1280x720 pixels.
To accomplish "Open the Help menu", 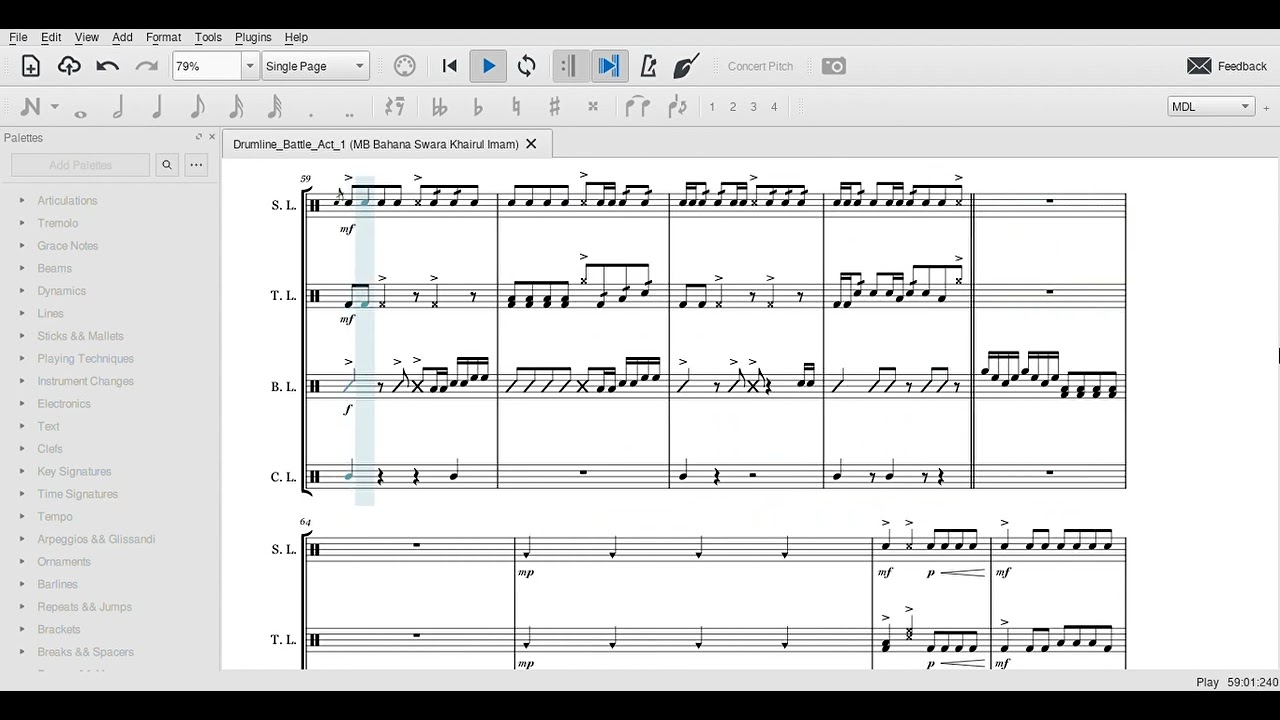I will tap(296, 37).
